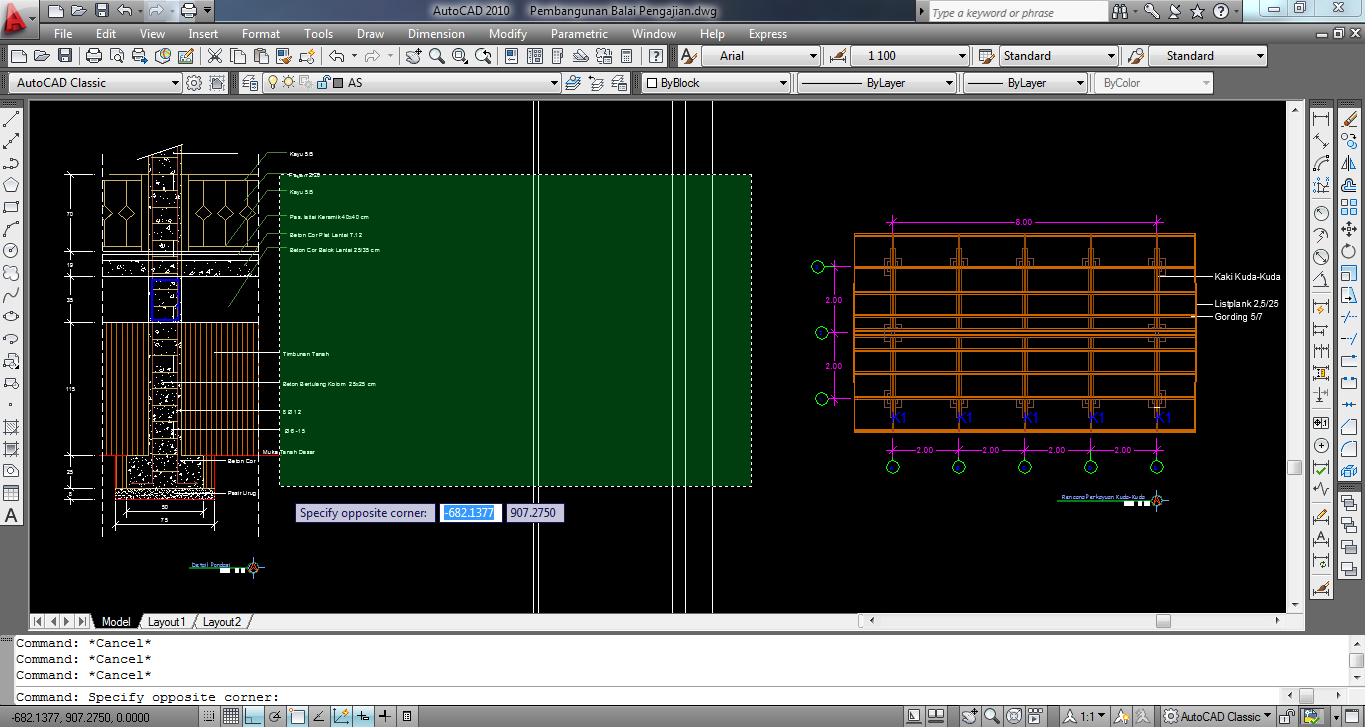Click the Dimension Style icon beside 1 100
1365x727 pixels.
coord(838,56)
